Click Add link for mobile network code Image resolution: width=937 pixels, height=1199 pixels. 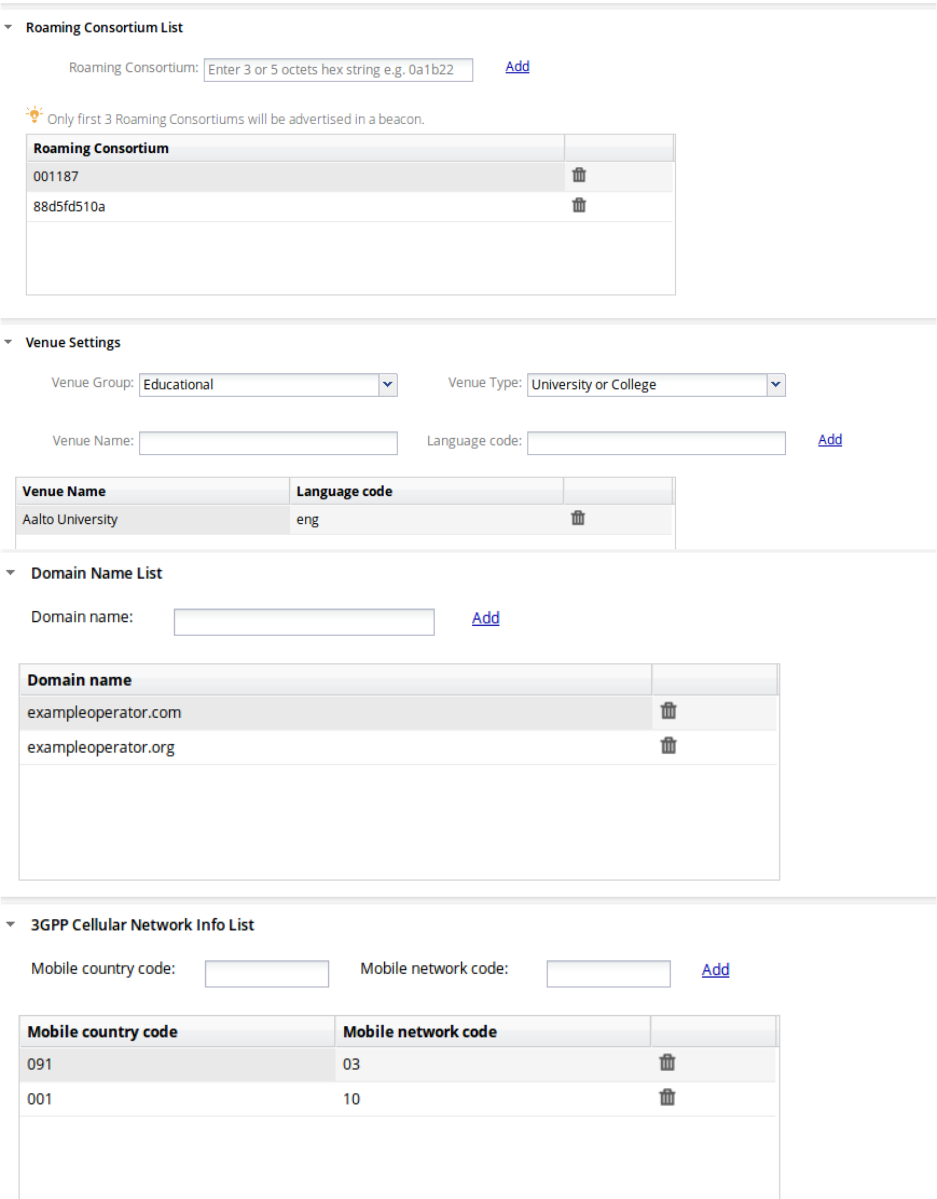pos(715,970)
